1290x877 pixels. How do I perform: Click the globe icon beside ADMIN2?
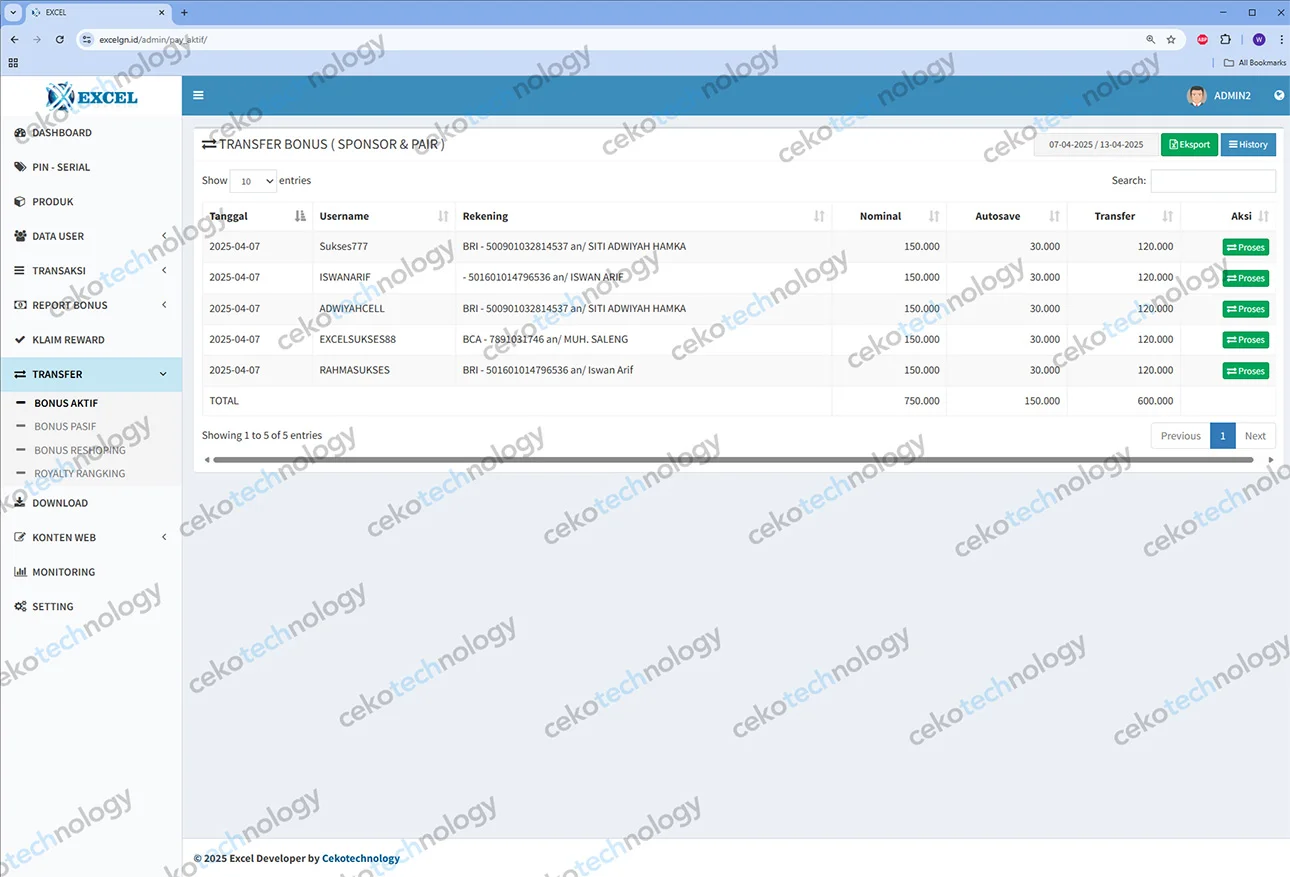1279,96
